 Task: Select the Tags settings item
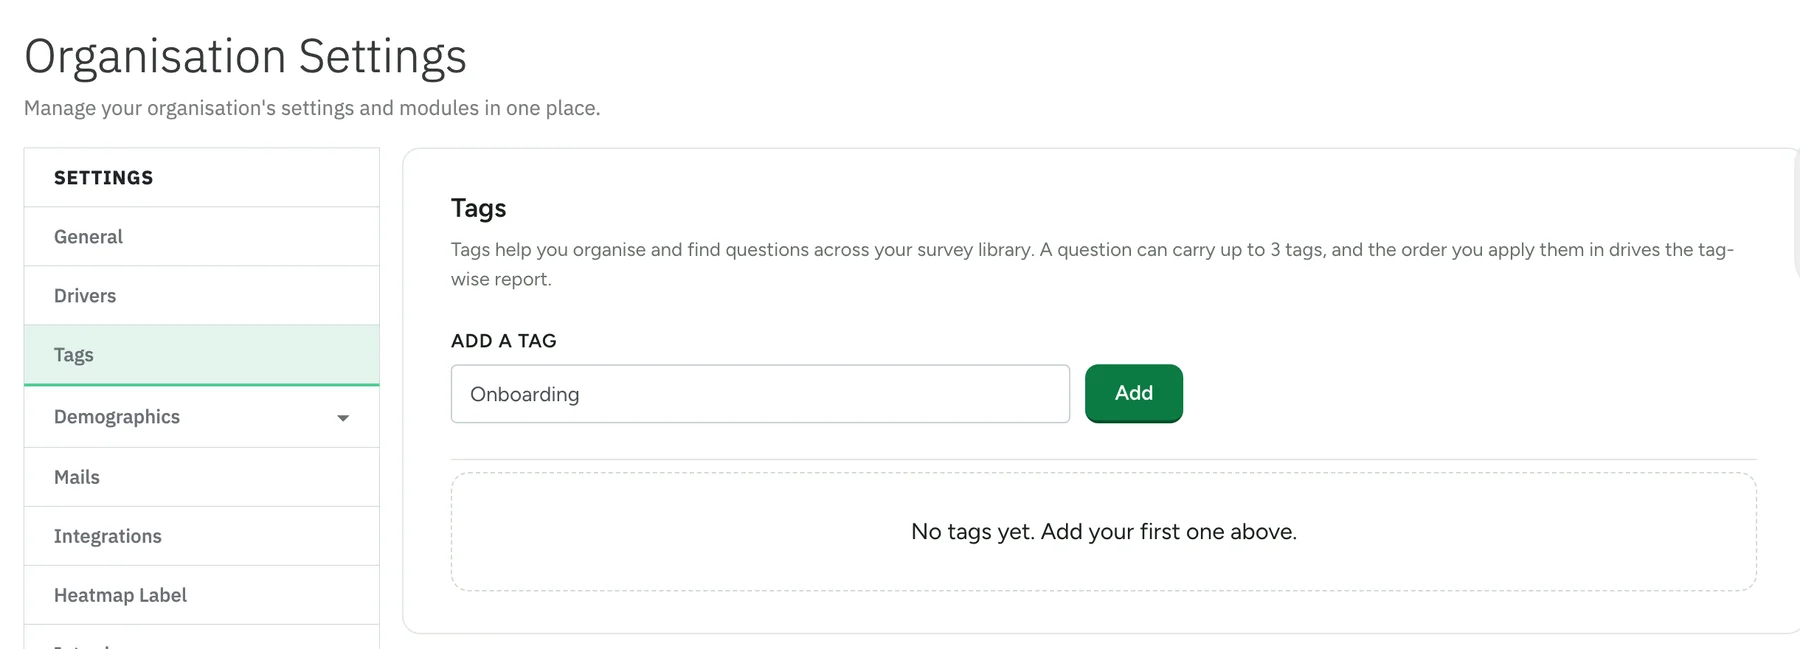click(201, 355)
